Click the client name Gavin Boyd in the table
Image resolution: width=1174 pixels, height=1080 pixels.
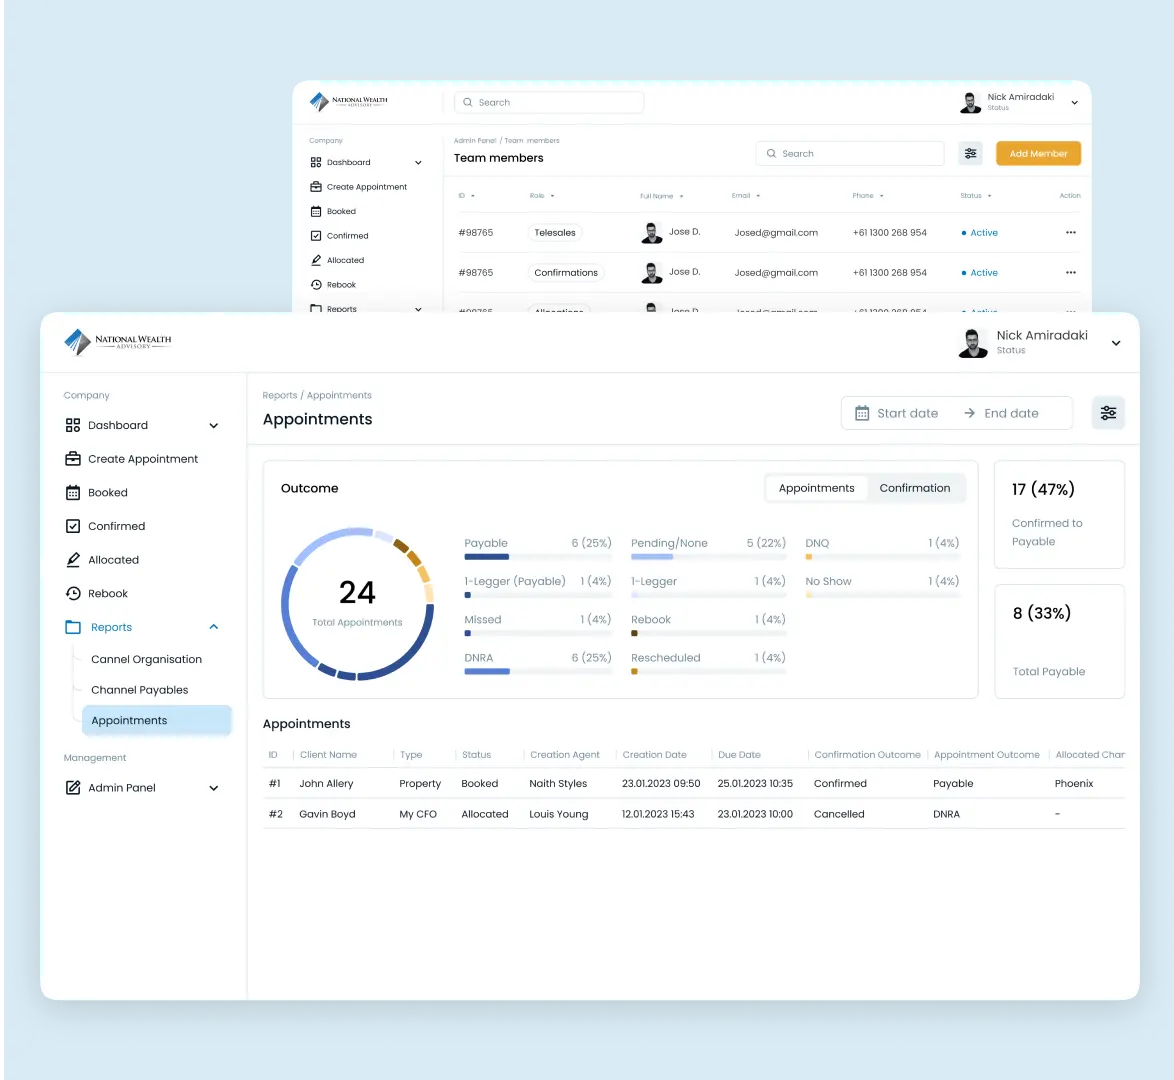tap(327, 815)
